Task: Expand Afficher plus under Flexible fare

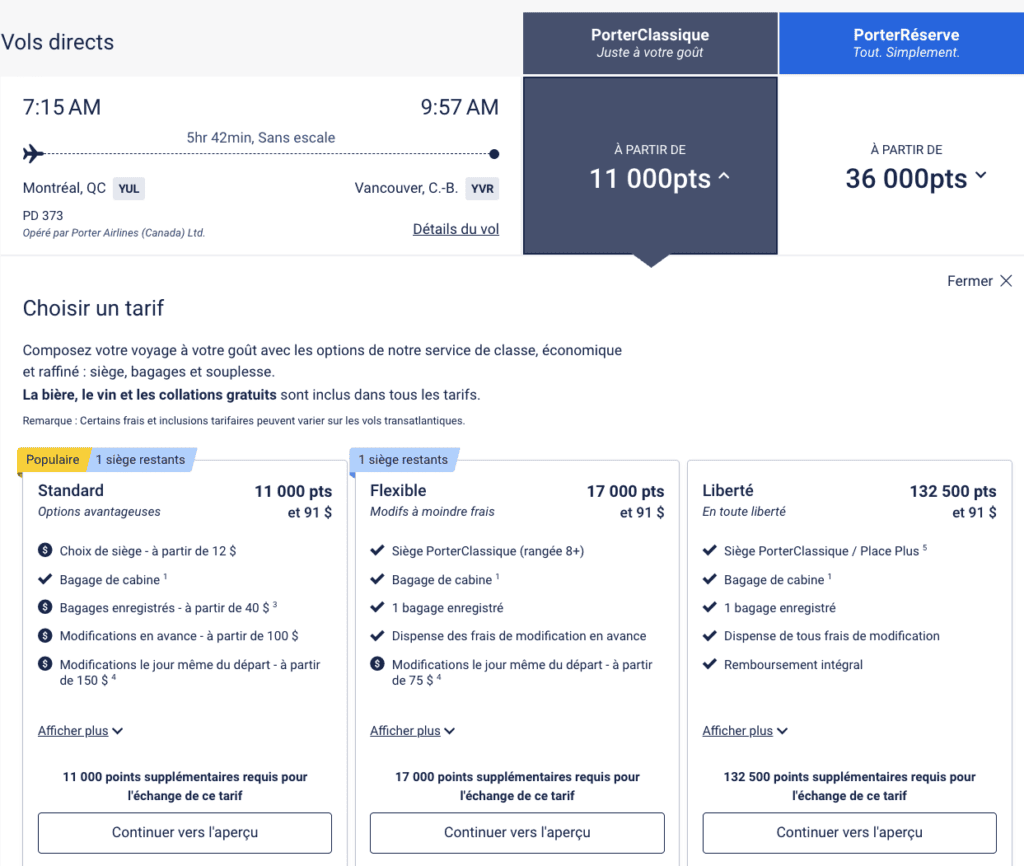Action: (412, 731)
